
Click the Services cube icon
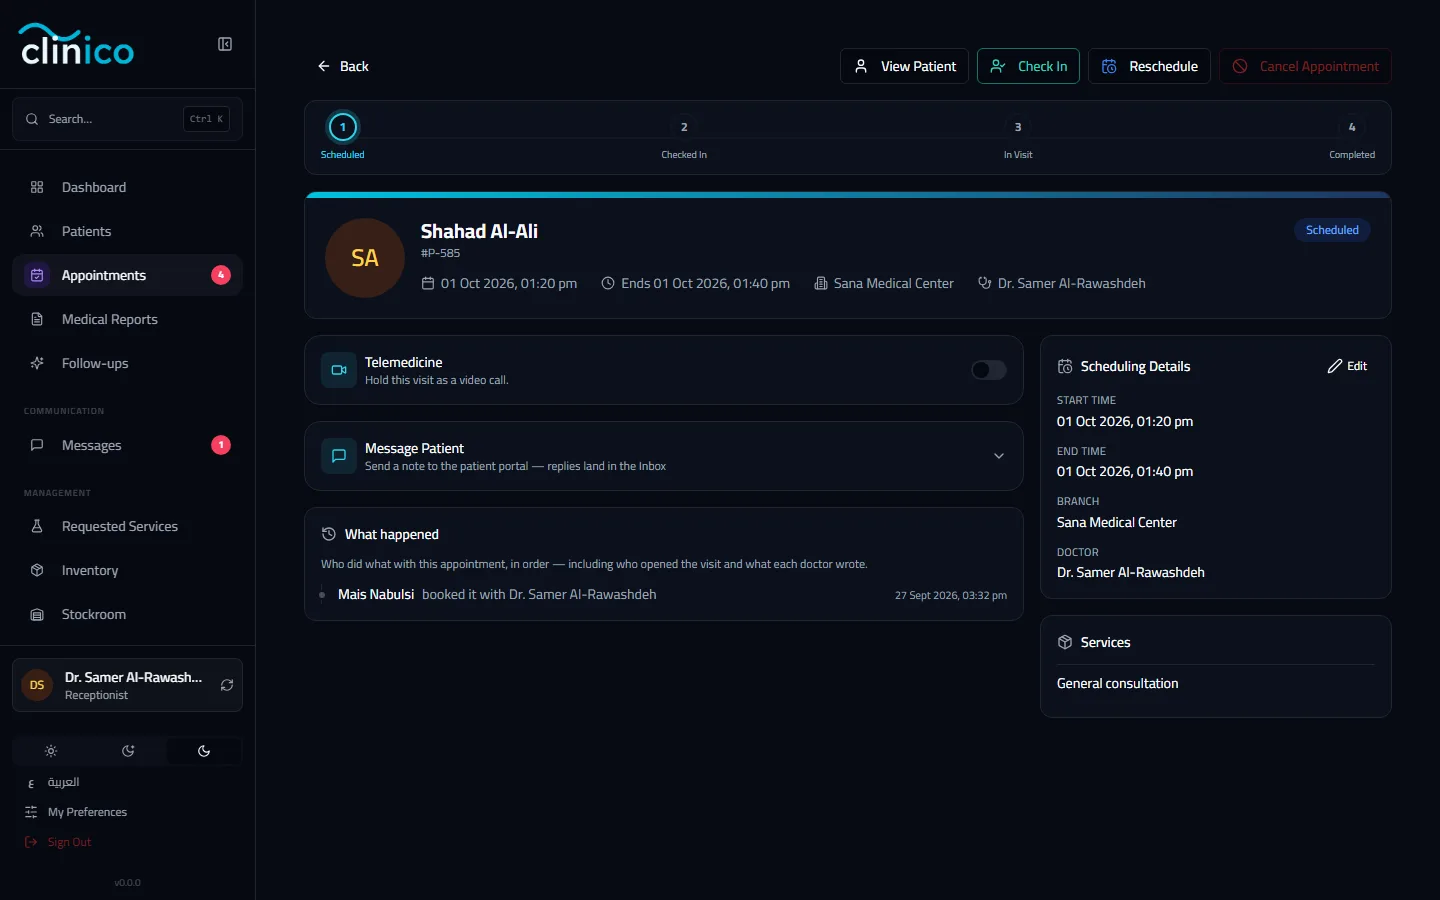tap(1065, 642)
